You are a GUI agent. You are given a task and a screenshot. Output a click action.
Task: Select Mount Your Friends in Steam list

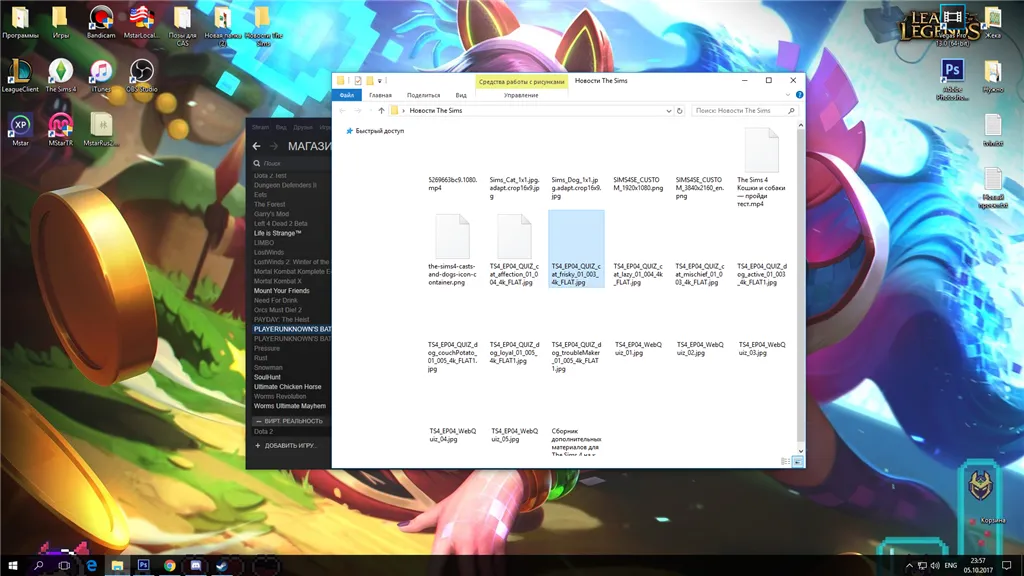[x=281, y=291]
